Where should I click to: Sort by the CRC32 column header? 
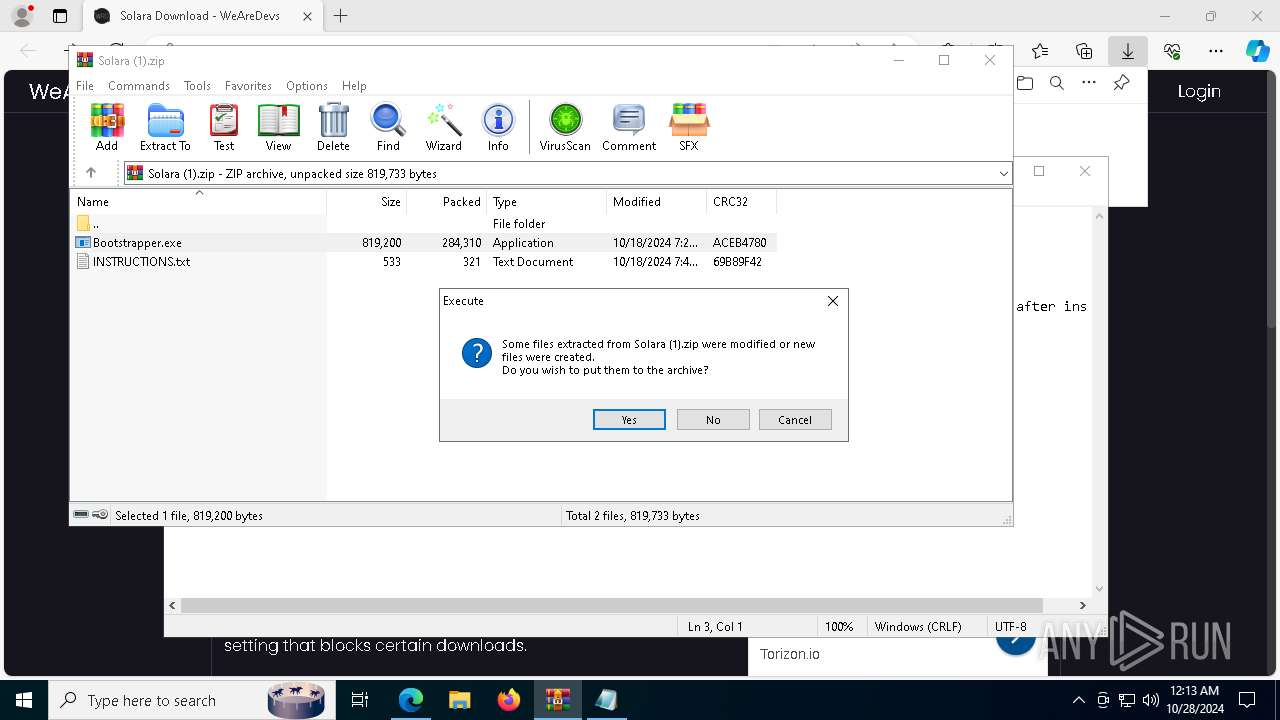coord(742,201)
